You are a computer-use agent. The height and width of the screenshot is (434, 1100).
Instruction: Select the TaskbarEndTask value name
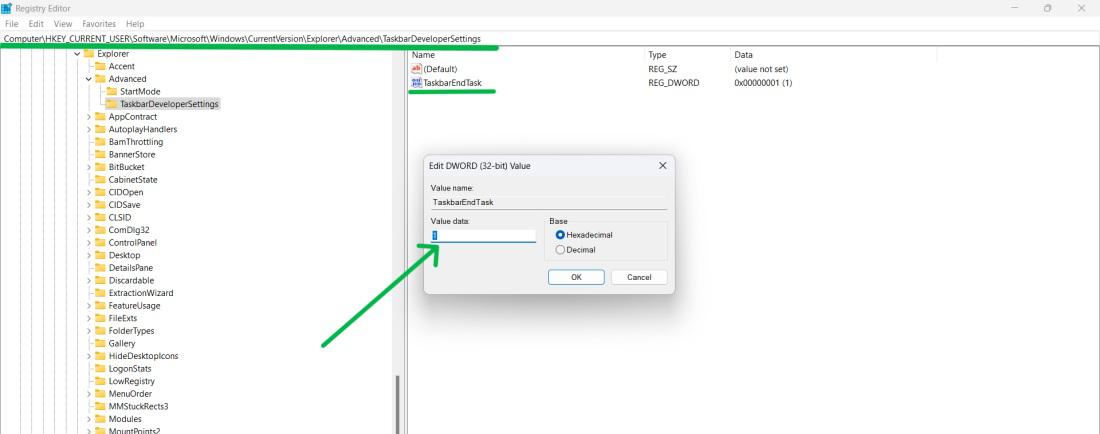coord(452,83)
